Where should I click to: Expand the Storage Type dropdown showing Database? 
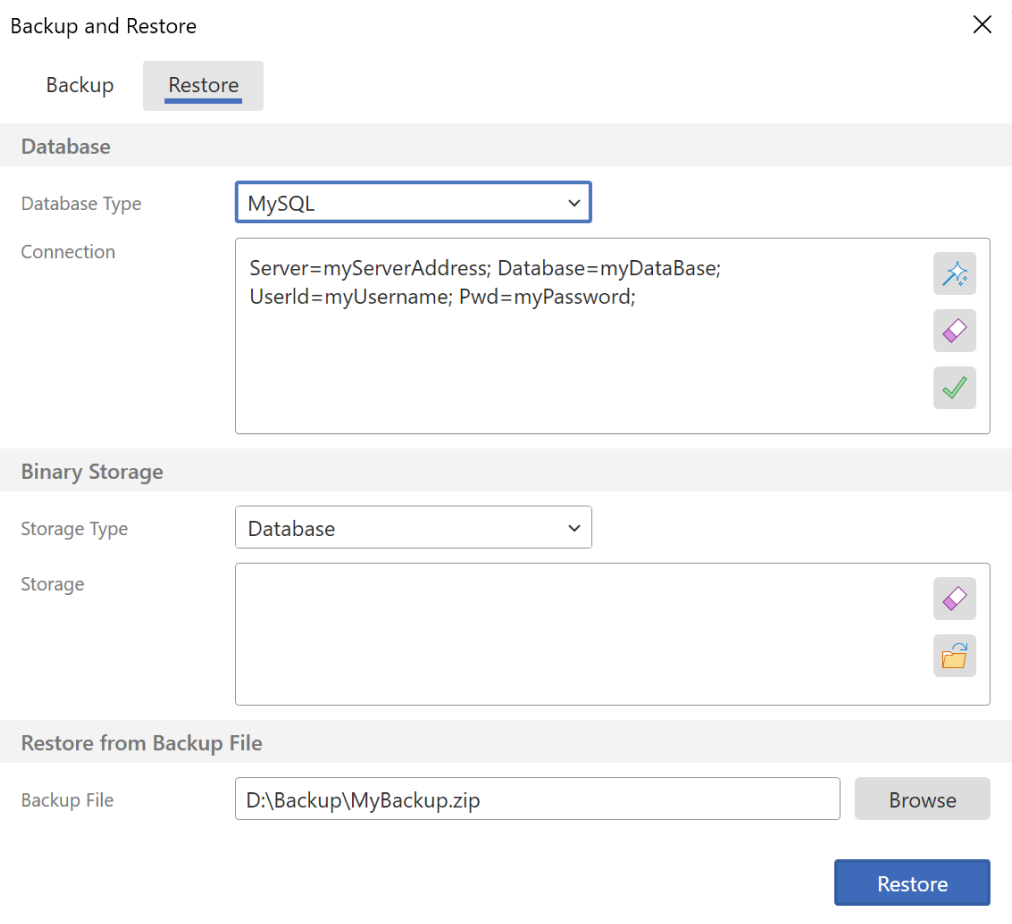point(413,527)
